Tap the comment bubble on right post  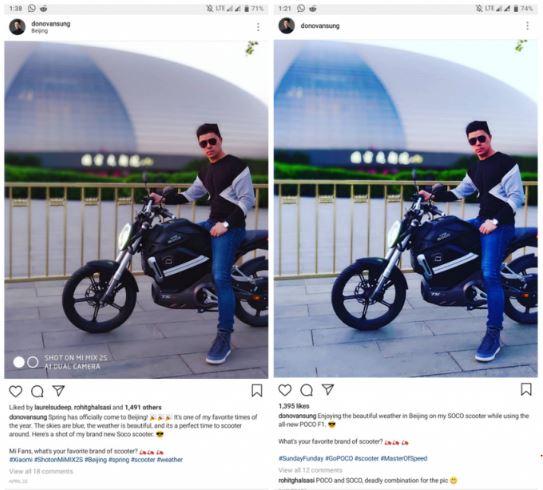(306, 390)
